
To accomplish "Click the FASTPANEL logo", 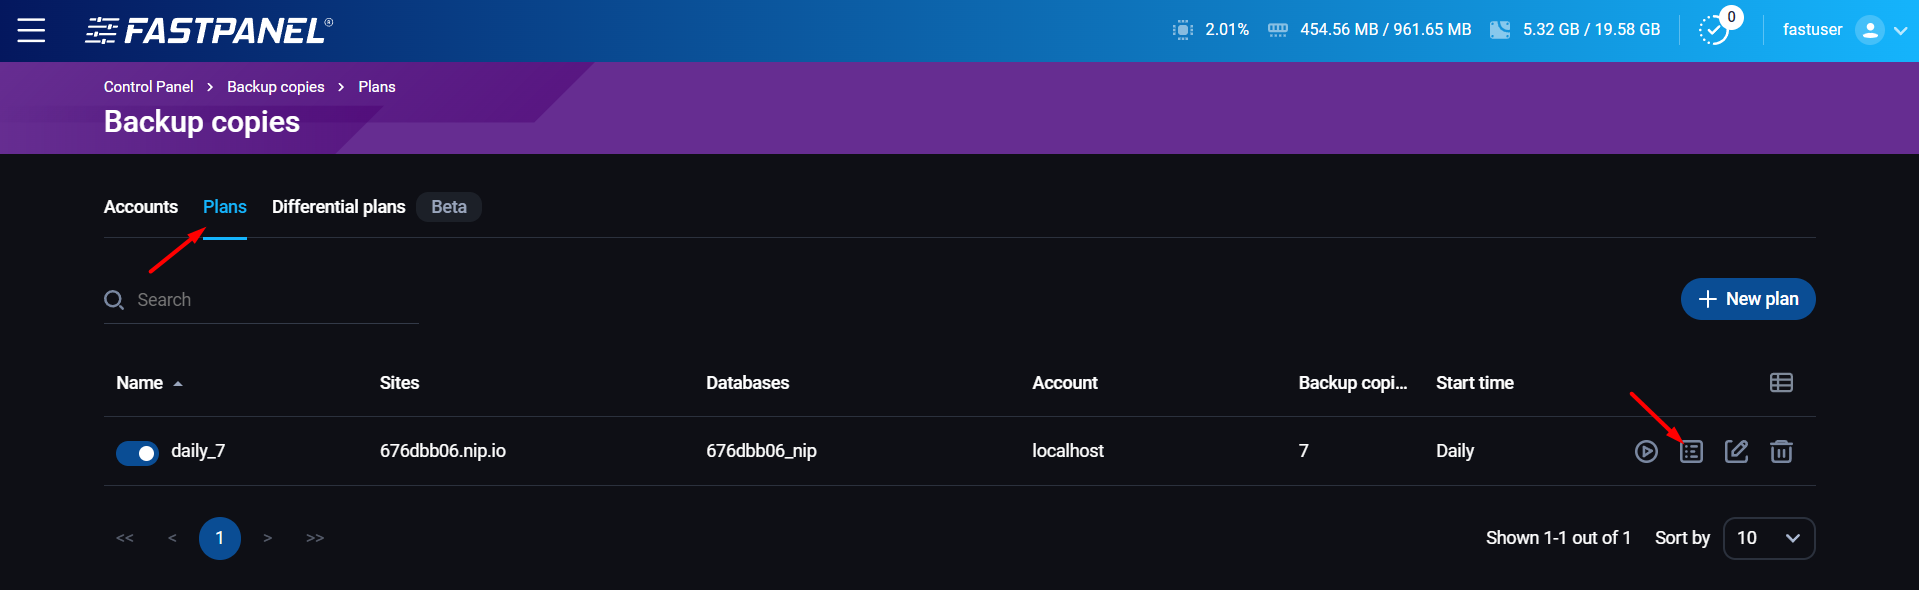I will pyautogui.click(x=209, y=31).
